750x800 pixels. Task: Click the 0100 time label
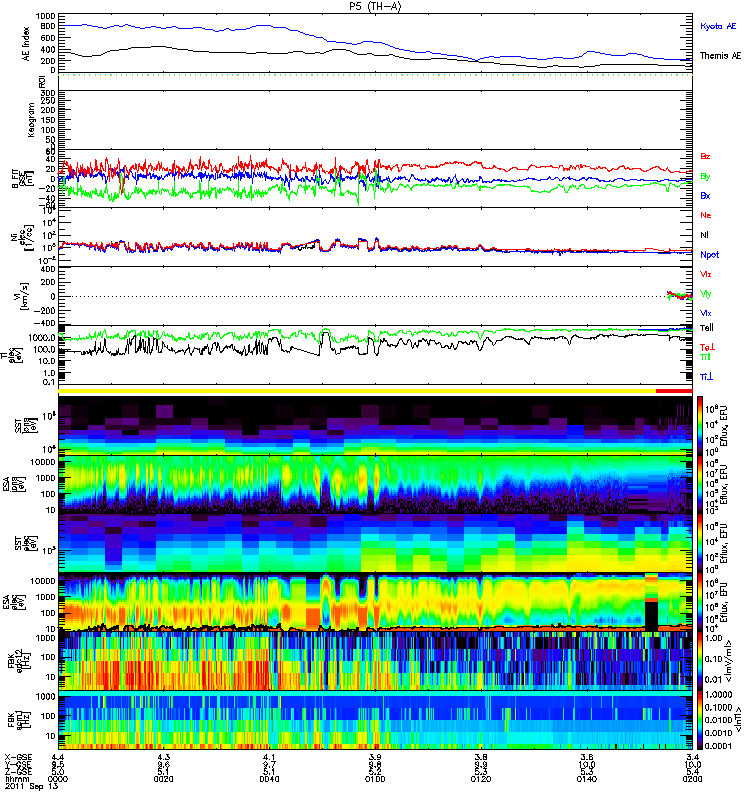pyautogui.click(x=375, y=779)
